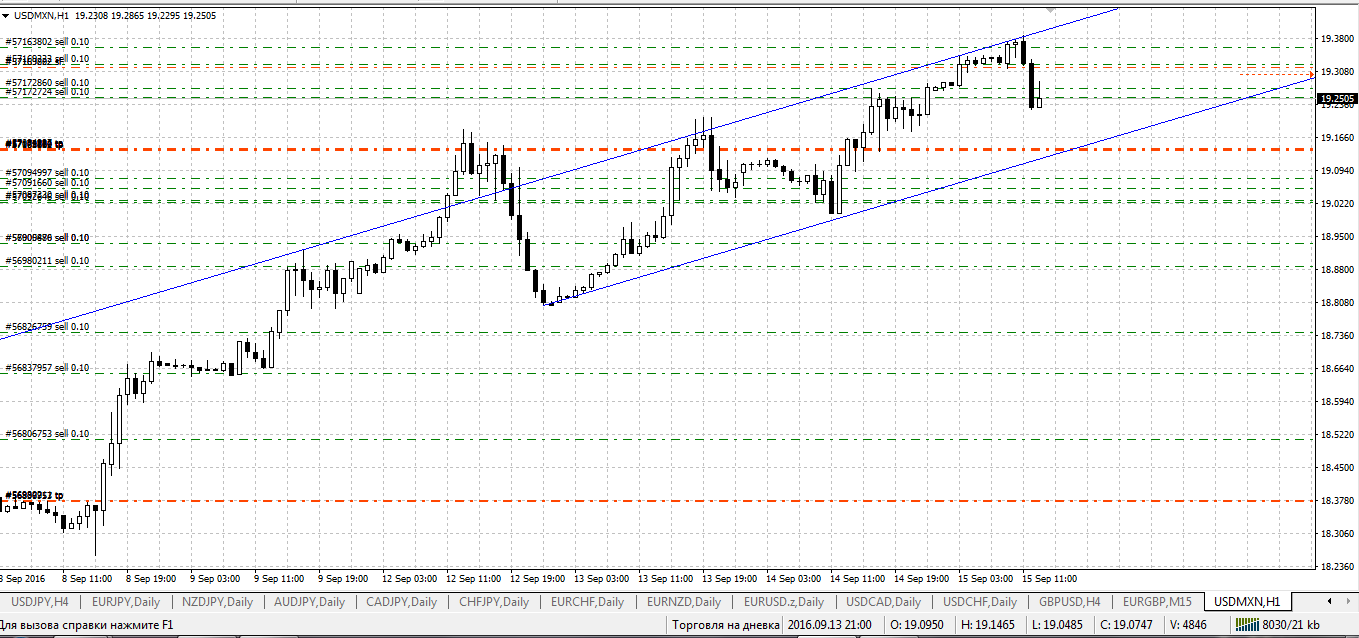Open the EURGBP,M15 chart tab
1359x638 pixels.
point(1158,602)
